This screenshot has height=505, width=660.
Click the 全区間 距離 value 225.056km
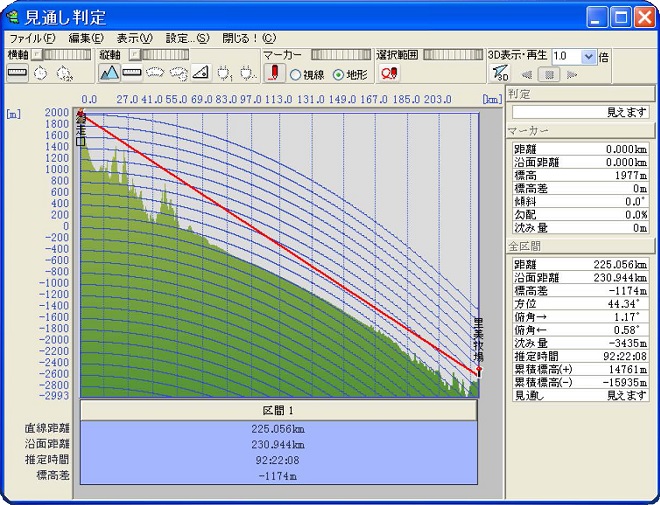tap(620, 264)
